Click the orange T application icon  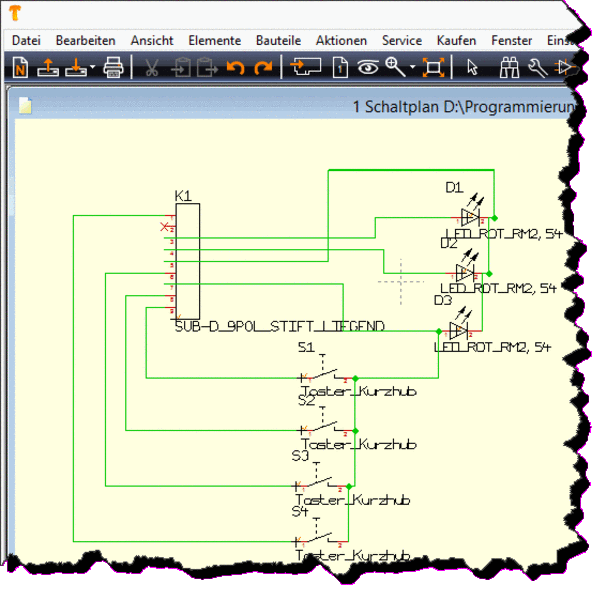pyautogui.click(x=15, y=13)
